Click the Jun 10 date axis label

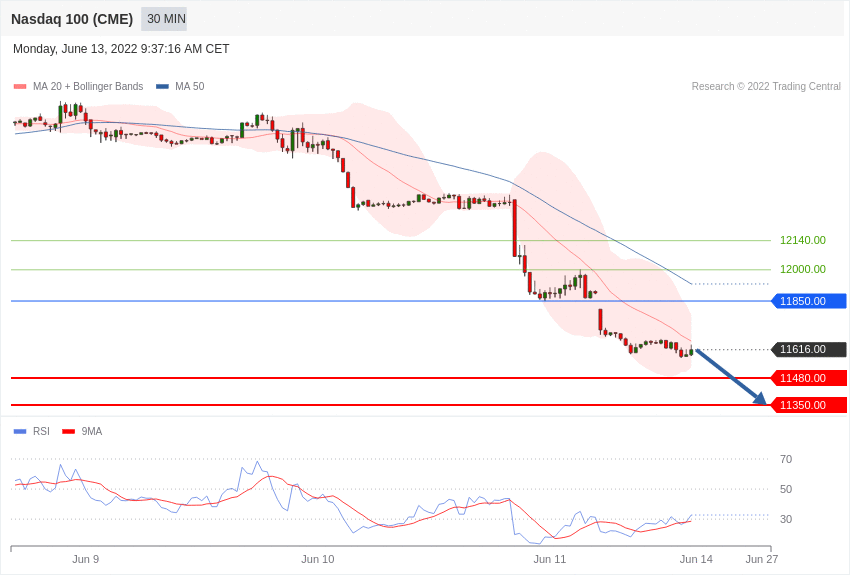[318, 559]
